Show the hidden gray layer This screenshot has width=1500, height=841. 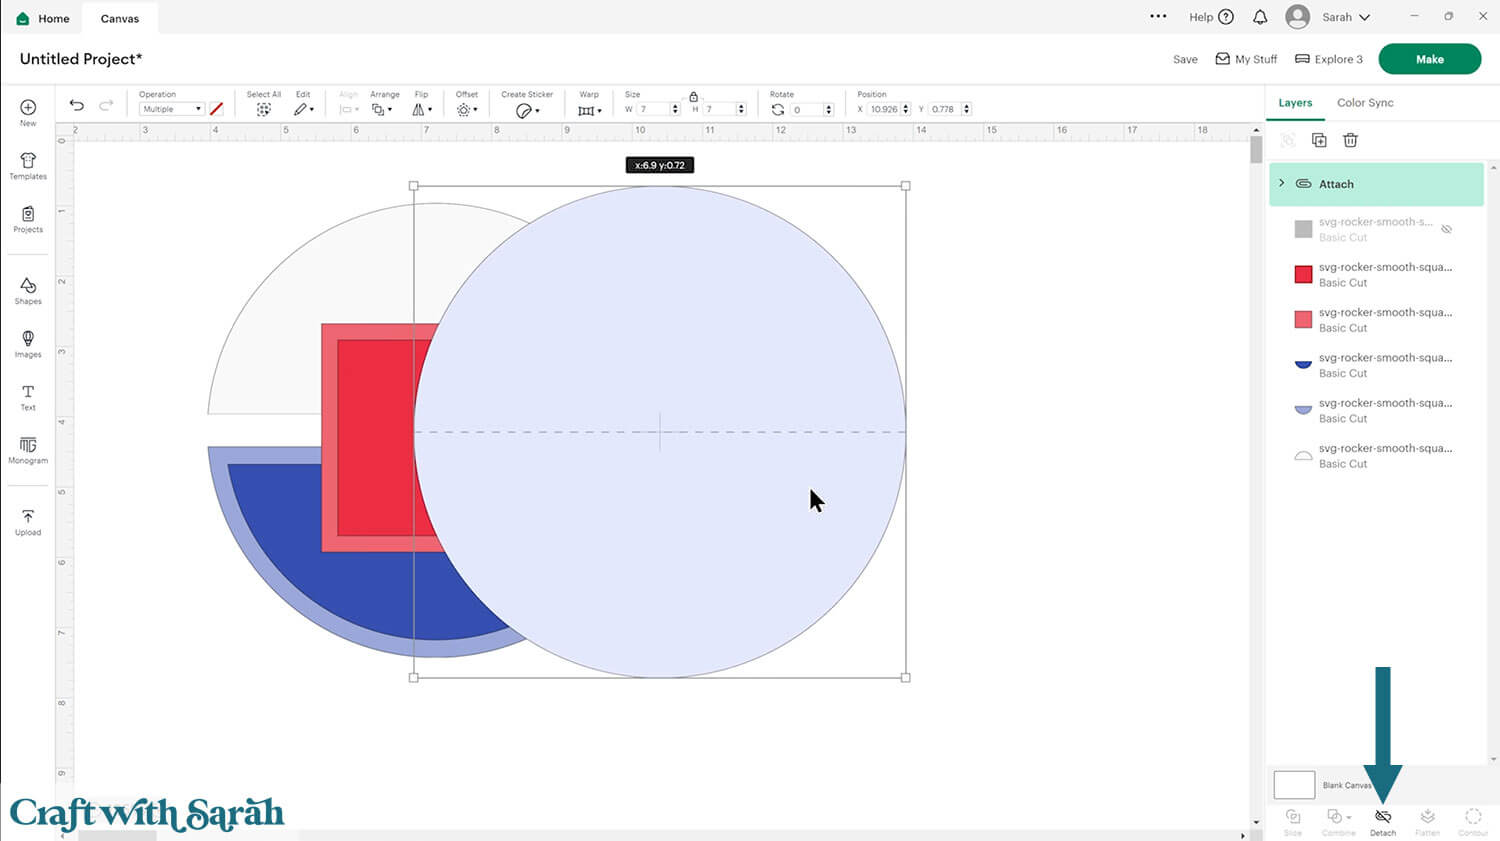tap(1446, 229)
